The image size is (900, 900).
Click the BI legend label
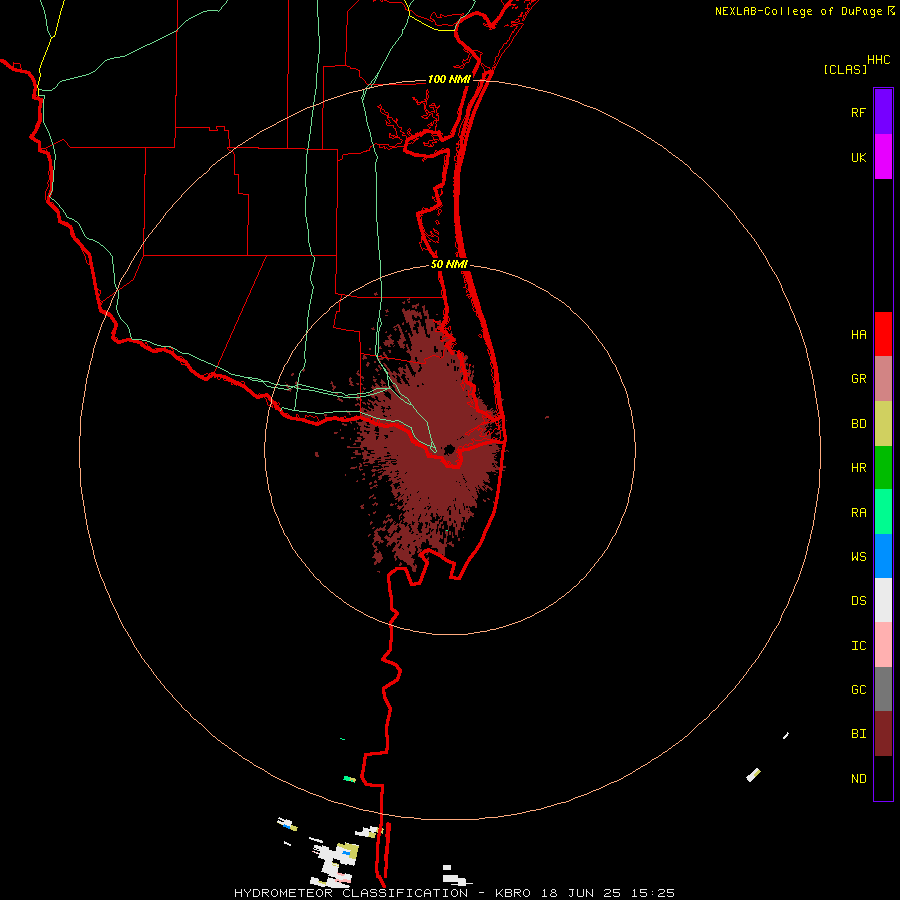858,734
